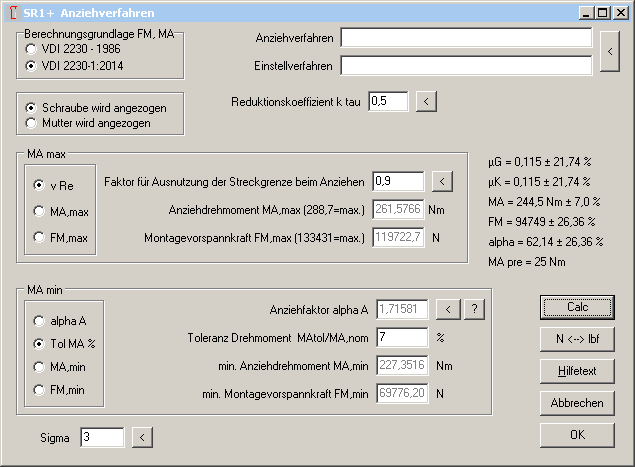Screen dimensions: 635x467
Task: Select alpha A in MA min group
Action: point(38,321)
